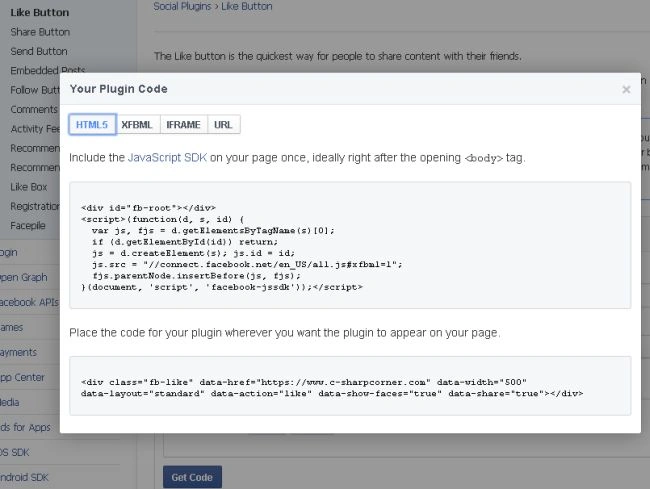Click Like Button breadcrumb link
Screen dimensions: 650x489
click(247, 6)
